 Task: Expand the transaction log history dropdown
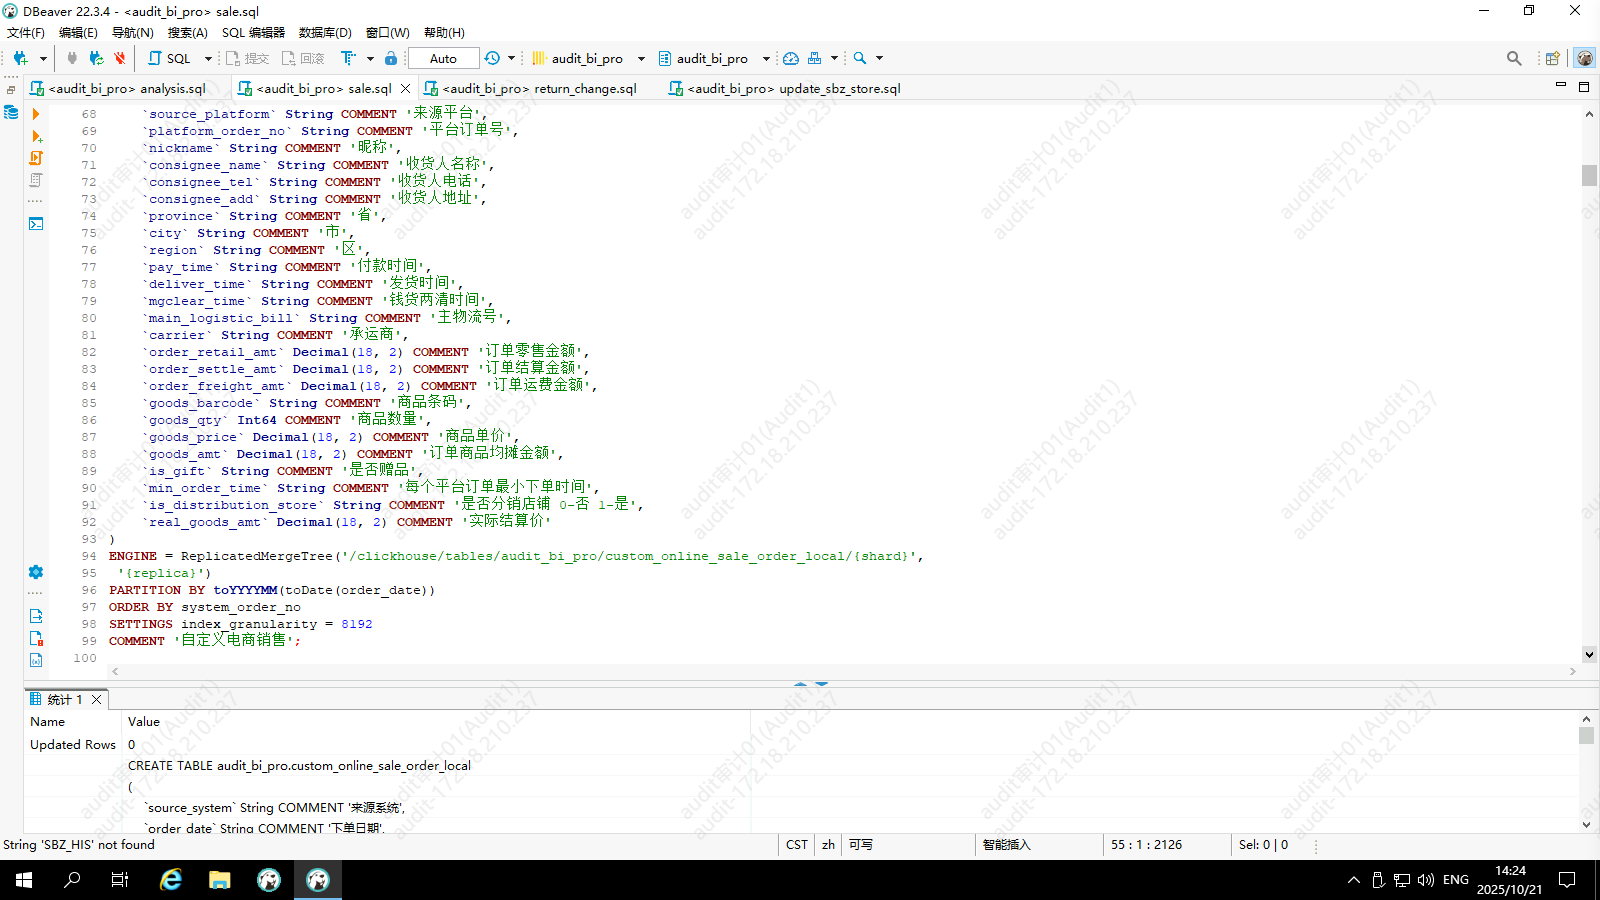pos(511,59)
